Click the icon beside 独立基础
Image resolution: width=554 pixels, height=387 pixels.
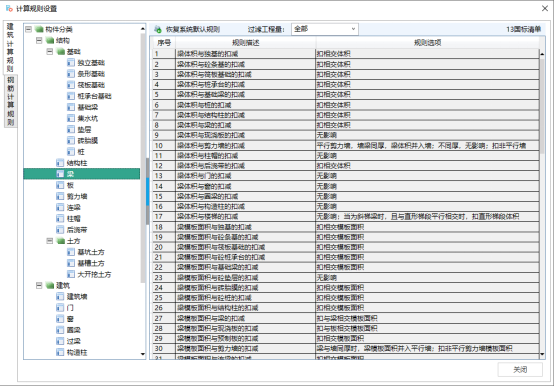point(71,63)
